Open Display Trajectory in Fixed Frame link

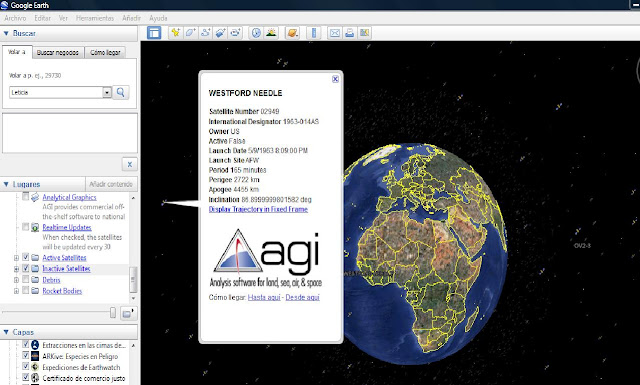click(x=258, y=209)
